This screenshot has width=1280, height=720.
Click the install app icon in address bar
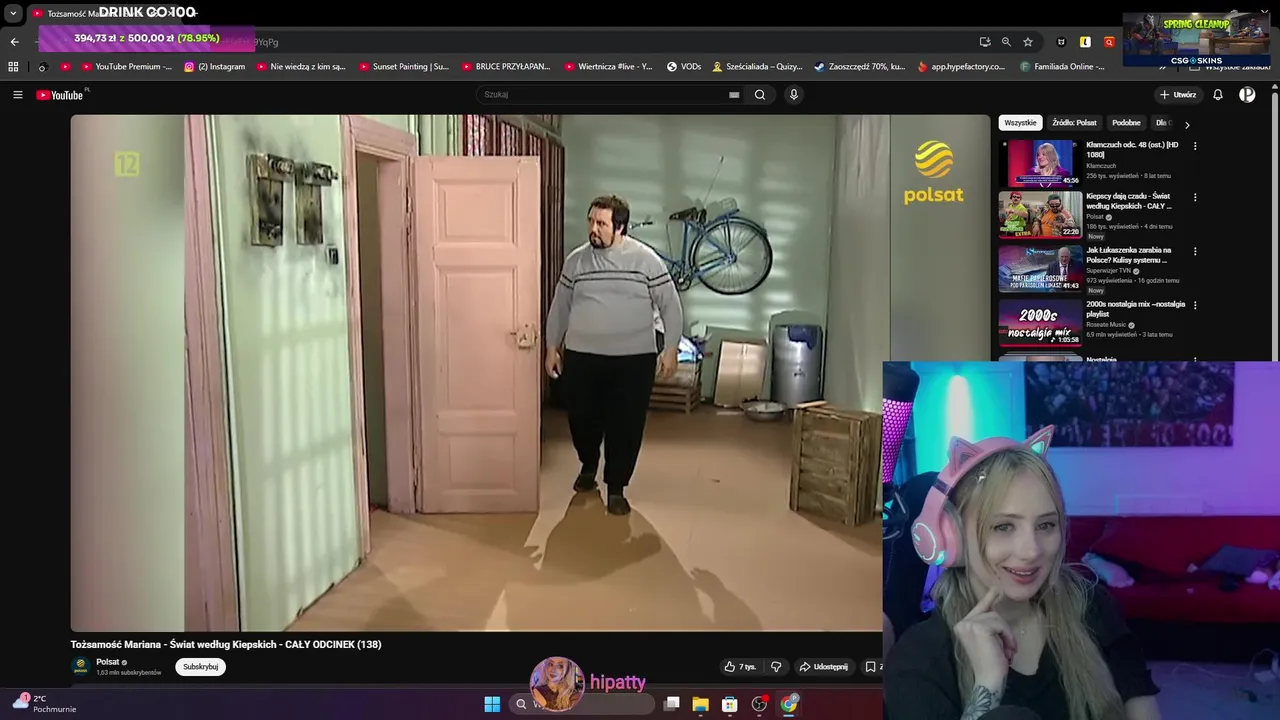click(x=985, y=42)
